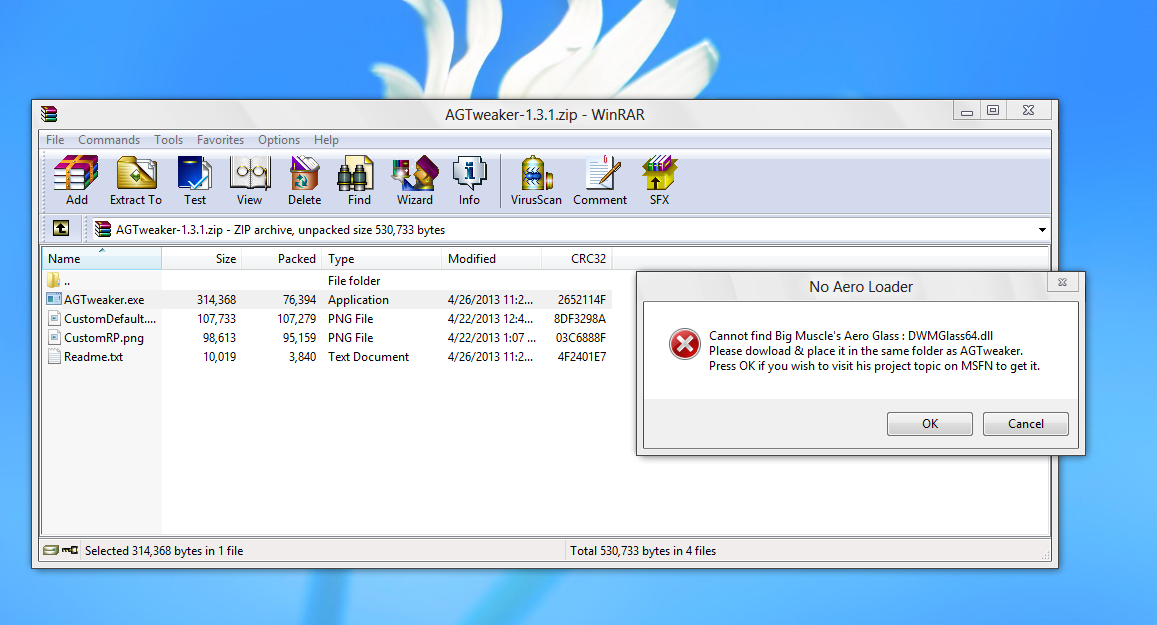This screenshot has width=1157, height=625.
Task: Sort files by CRC32 column header
Action: click(x=577, y=258)
